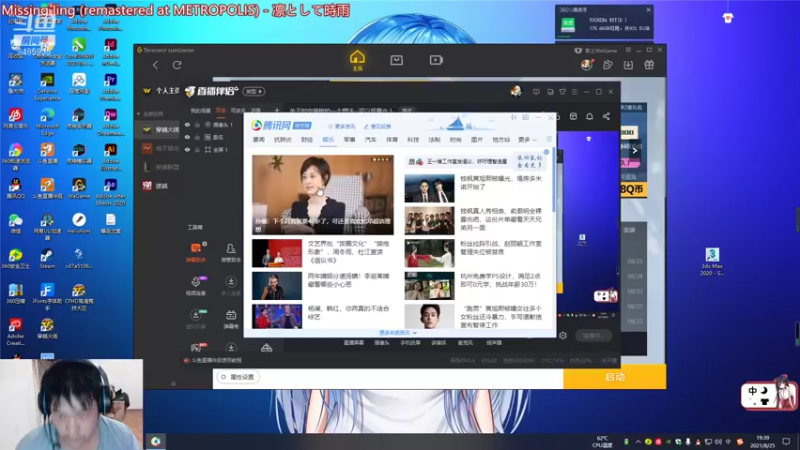
Task: Click the yellow 启动 button
Action: click(x=614, y=377)
